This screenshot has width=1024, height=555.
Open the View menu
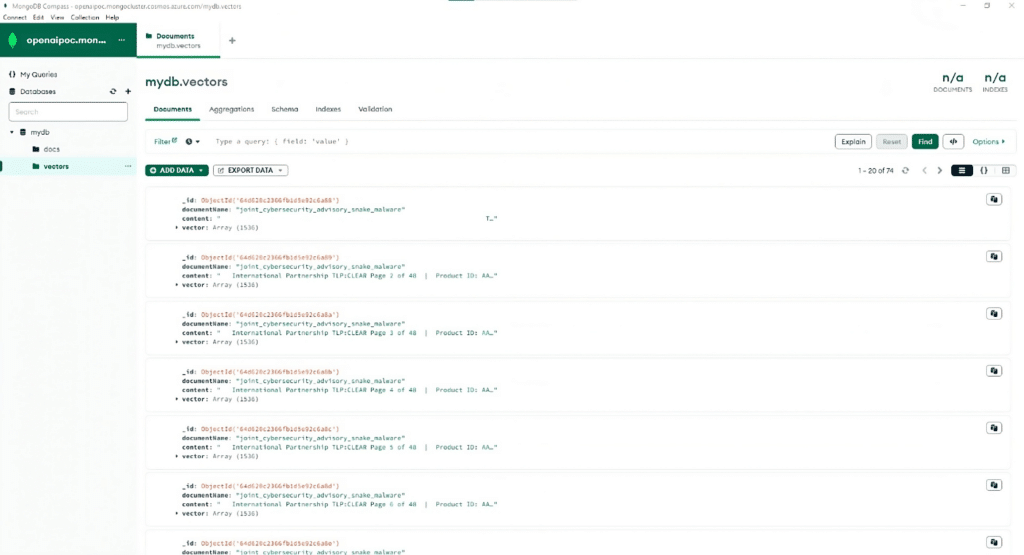click(57, 18)
